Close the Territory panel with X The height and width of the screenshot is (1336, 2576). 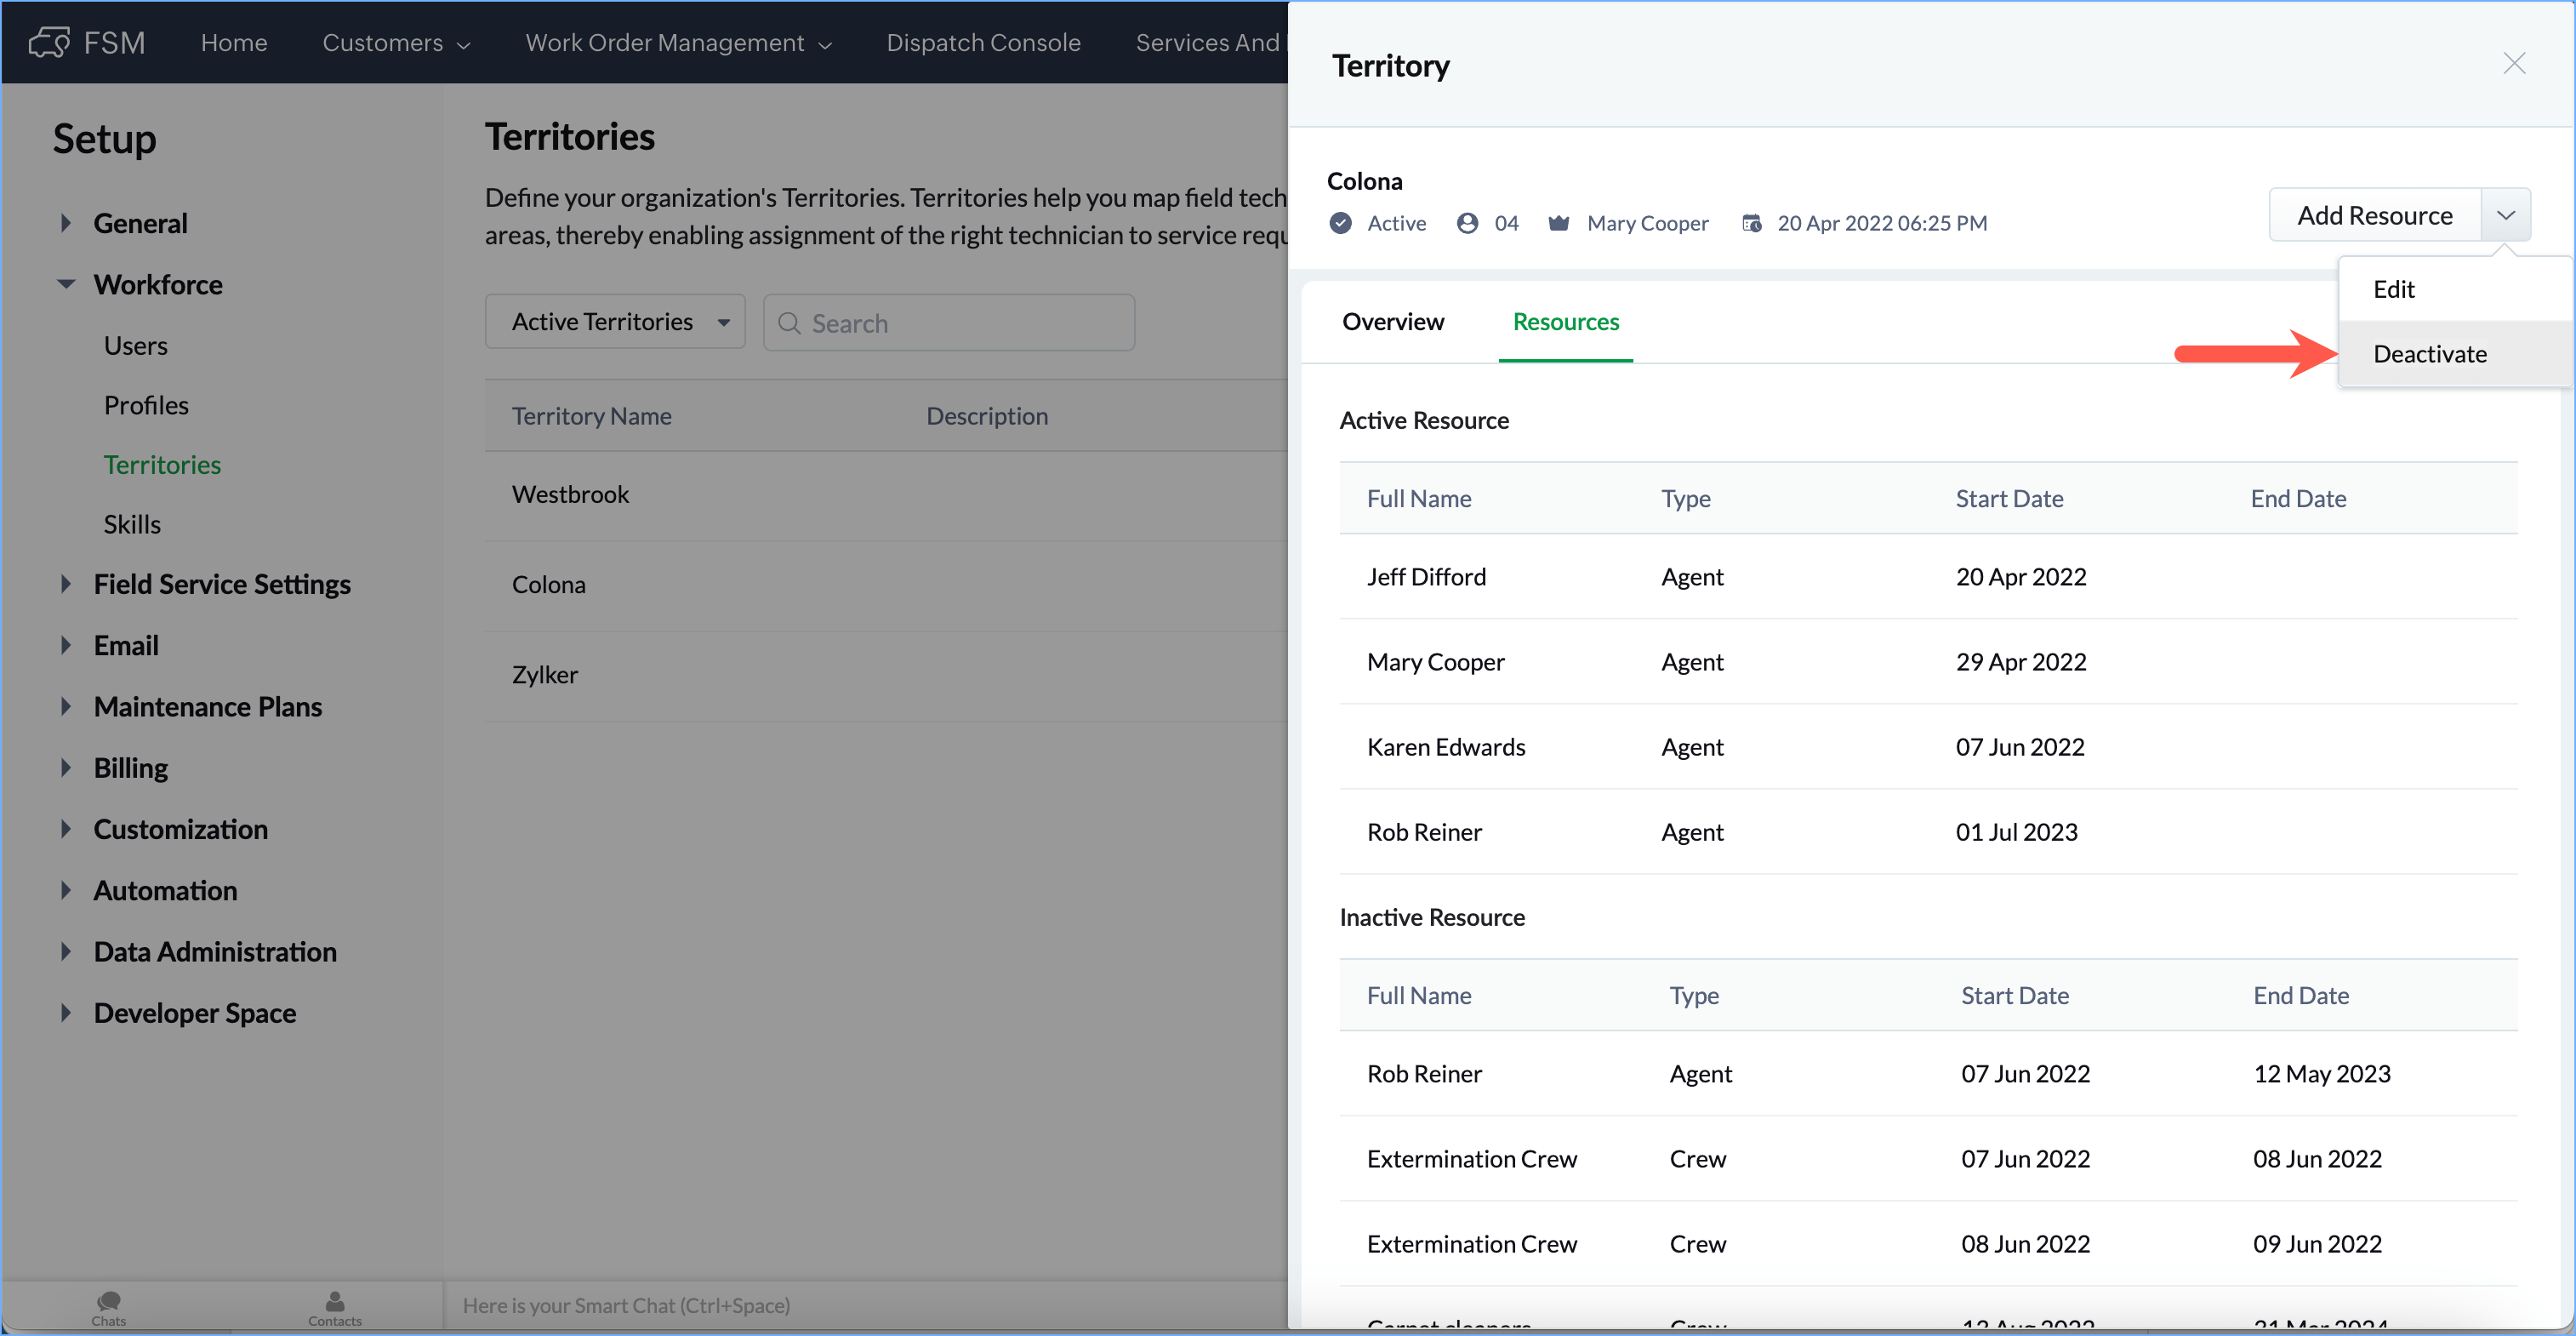[x=2514, y=64]
